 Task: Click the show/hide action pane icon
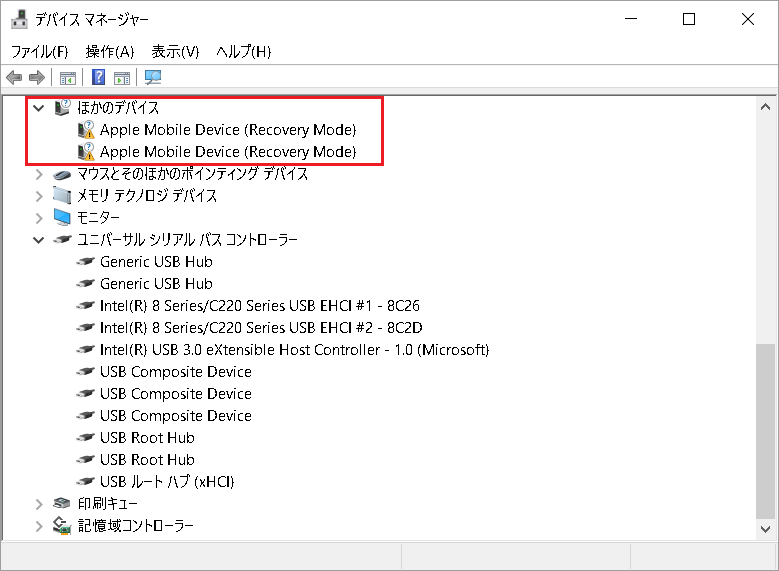point(122,78)
